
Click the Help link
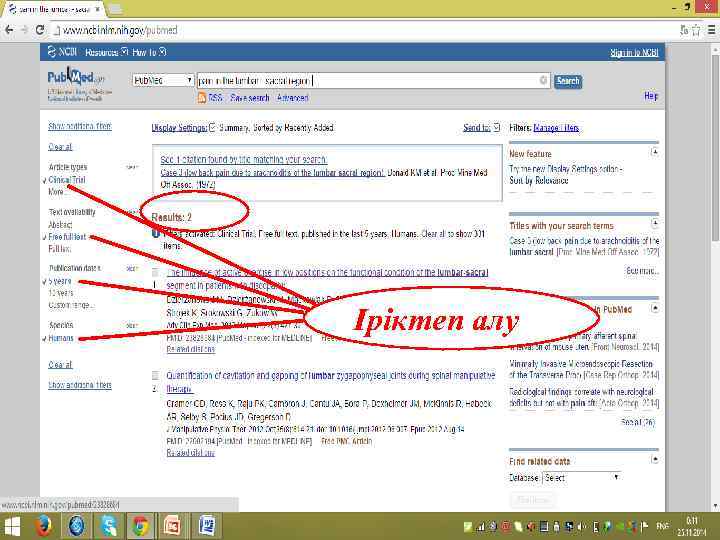coord(651,96)
